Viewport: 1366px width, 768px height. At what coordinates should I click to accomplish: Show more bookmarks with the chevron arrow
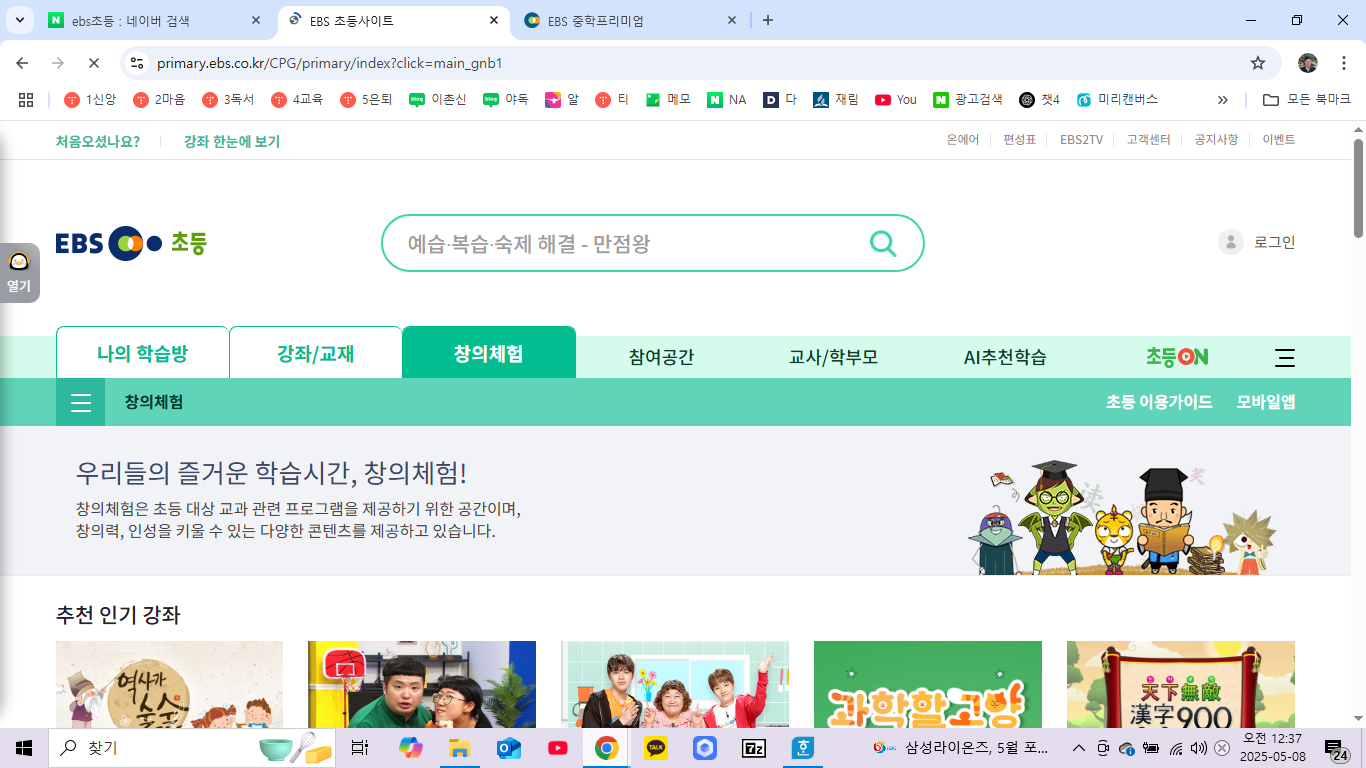(x=1222, y=99)
